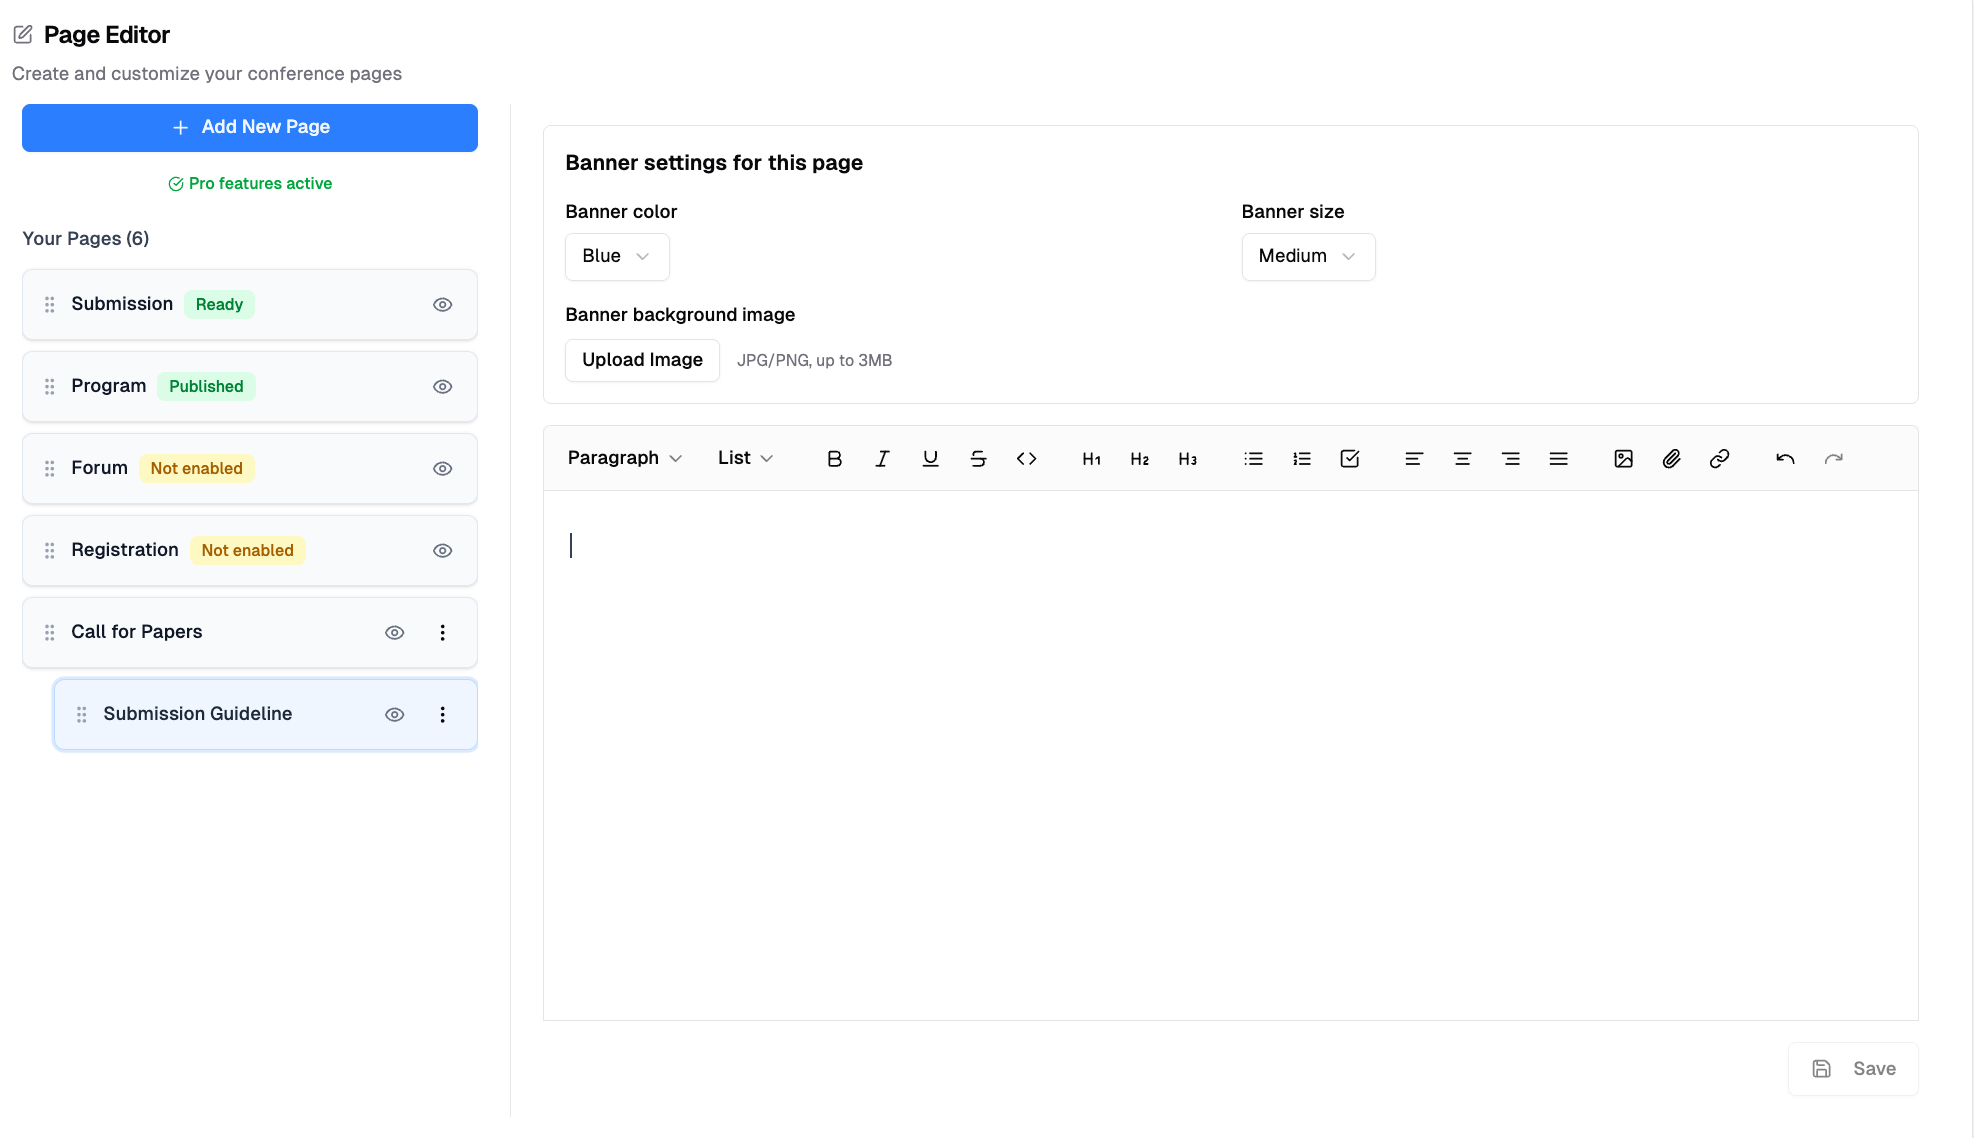This screenshot has height=1138, width=1974.
Task: Click the Upload Image button
Action: click(x=642, y=361)
